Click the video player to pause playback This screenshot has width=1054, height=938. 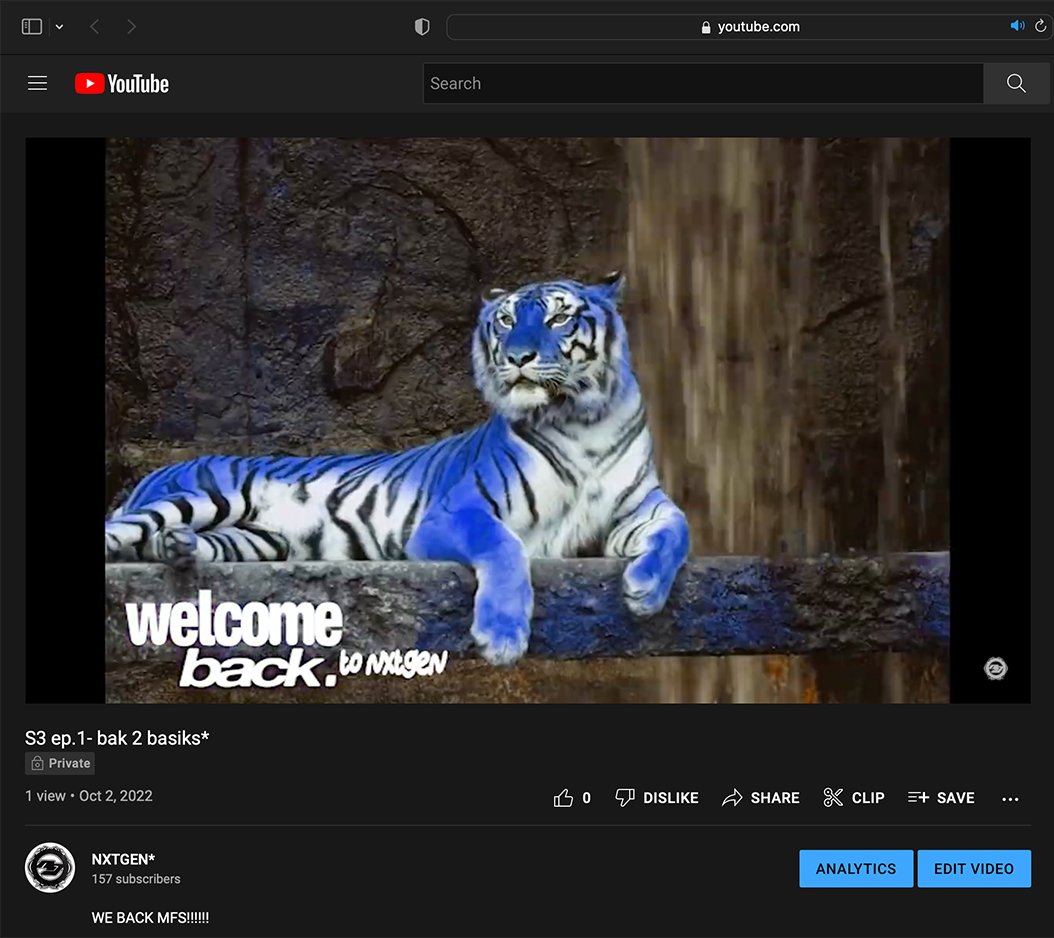tap(528, 420)
